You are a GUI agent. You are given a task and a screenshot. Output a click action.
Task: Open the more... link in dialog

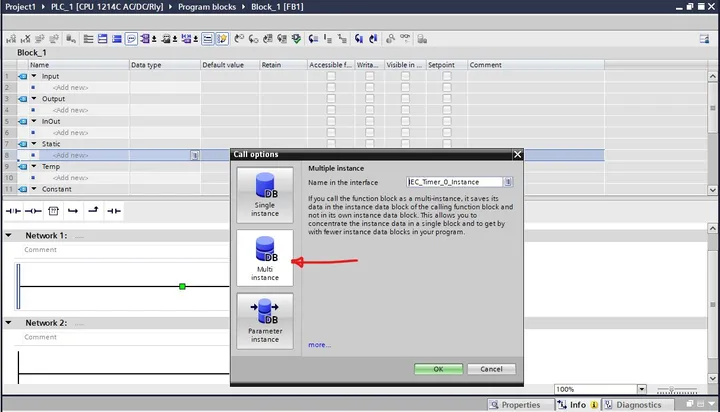pos(319,344)
